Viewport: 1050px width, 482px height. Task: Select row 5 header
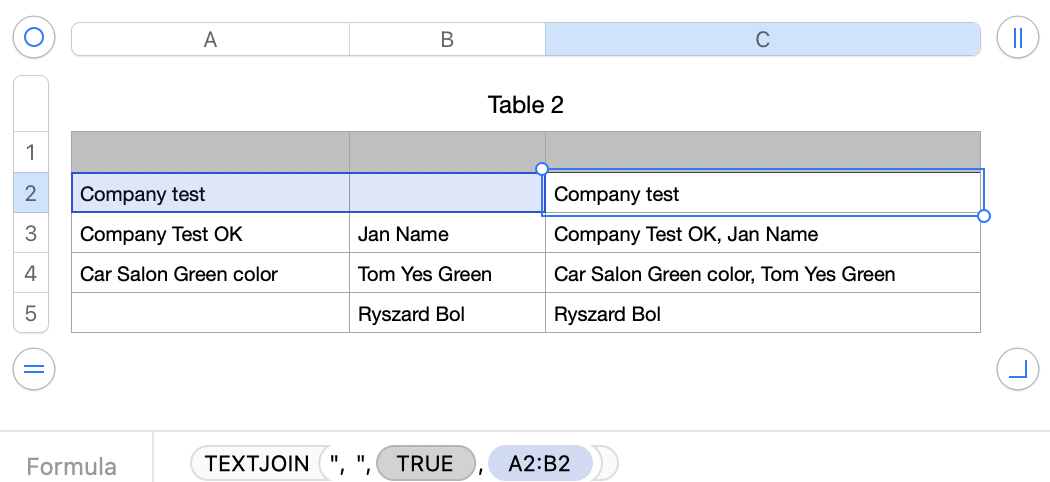click(x=30, y=314)
